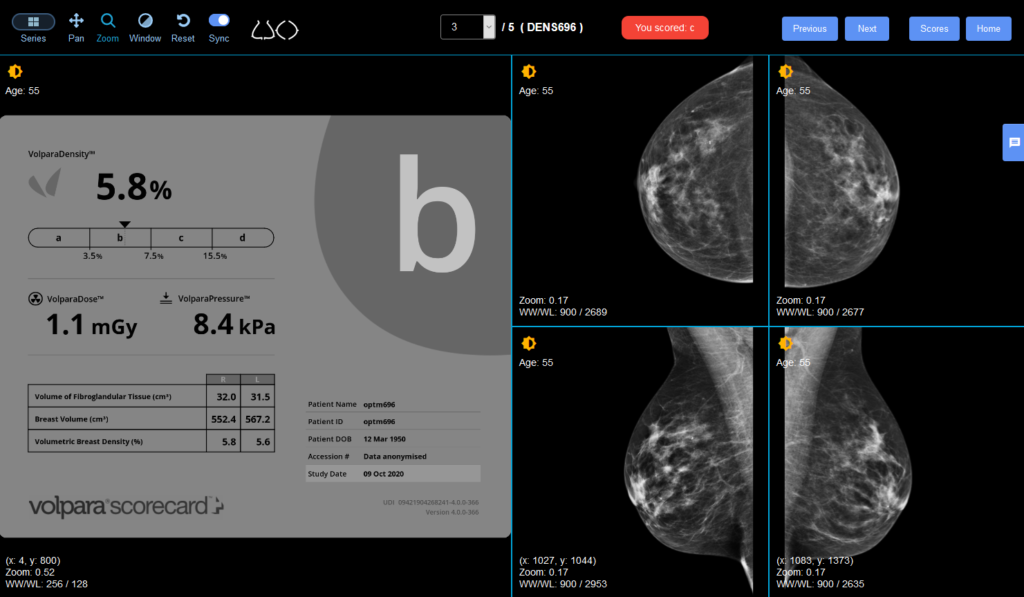Image resolution: width=1024 pixels, height=597 pixels.
Task: Toggle brightness icon on Volpara scorecard panel
Action: (x=15, y=72)
